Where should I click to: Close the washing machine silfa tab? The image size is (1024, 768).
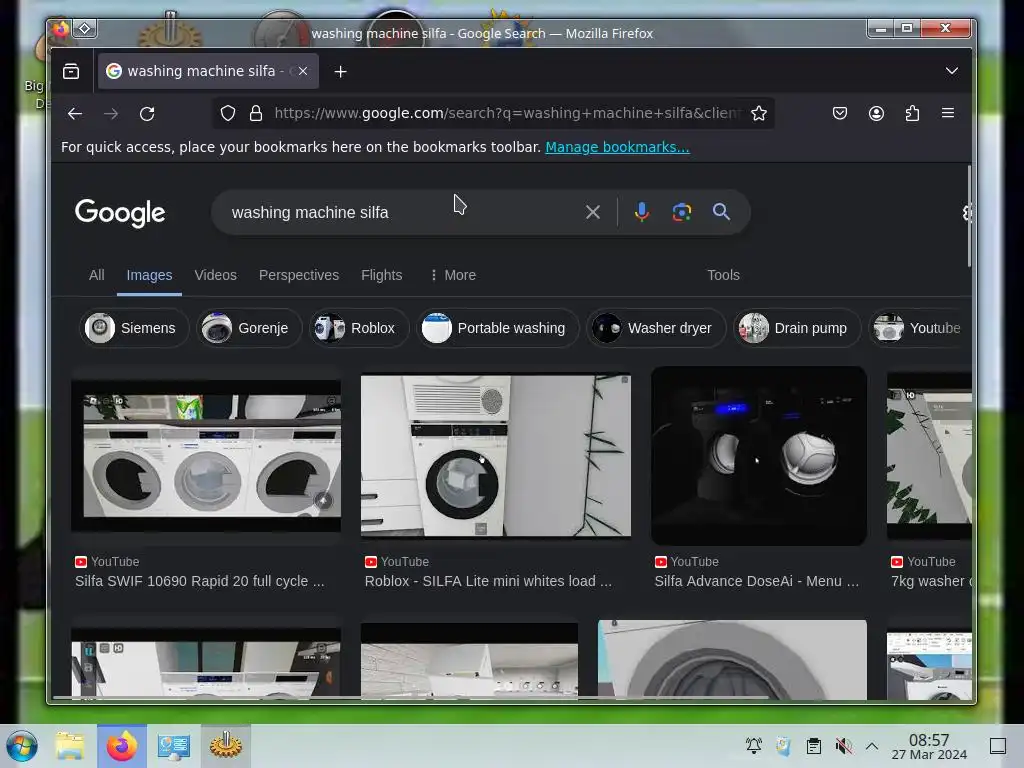(x=303, y=71)
